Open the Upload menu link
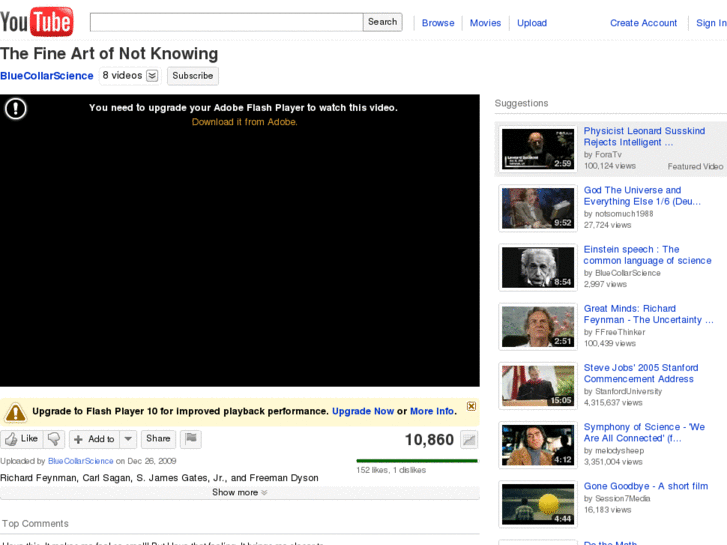Viewport: 727px width, 545px height. (x=532, y=23)
